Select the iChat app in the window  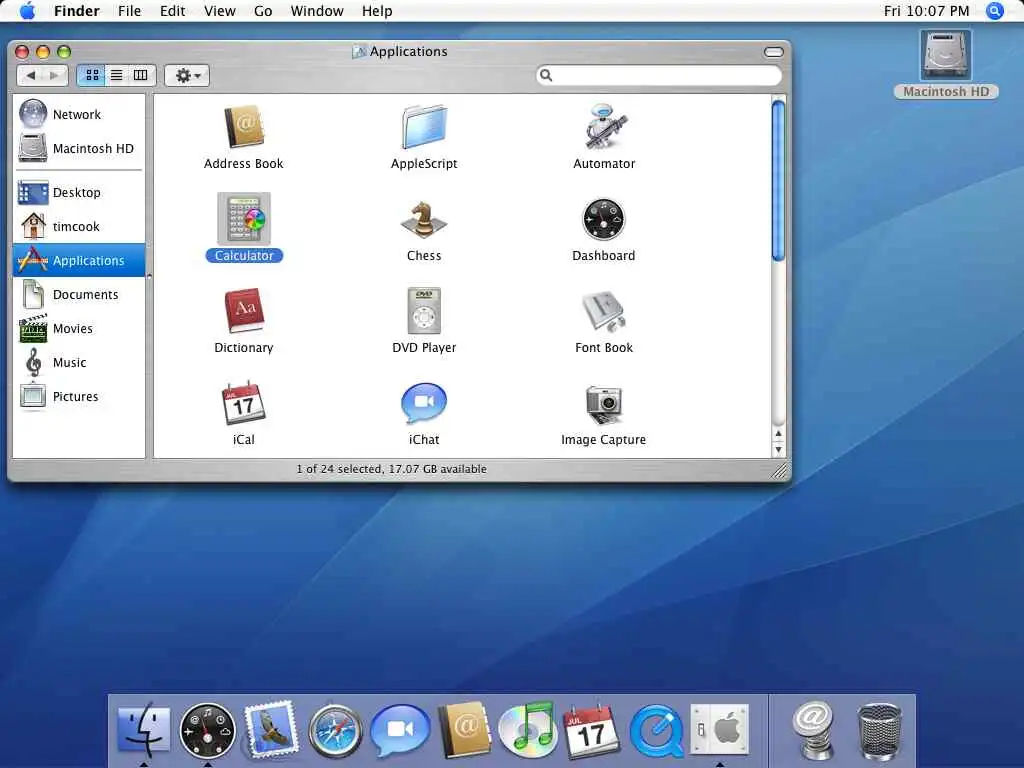coord(424,403)
